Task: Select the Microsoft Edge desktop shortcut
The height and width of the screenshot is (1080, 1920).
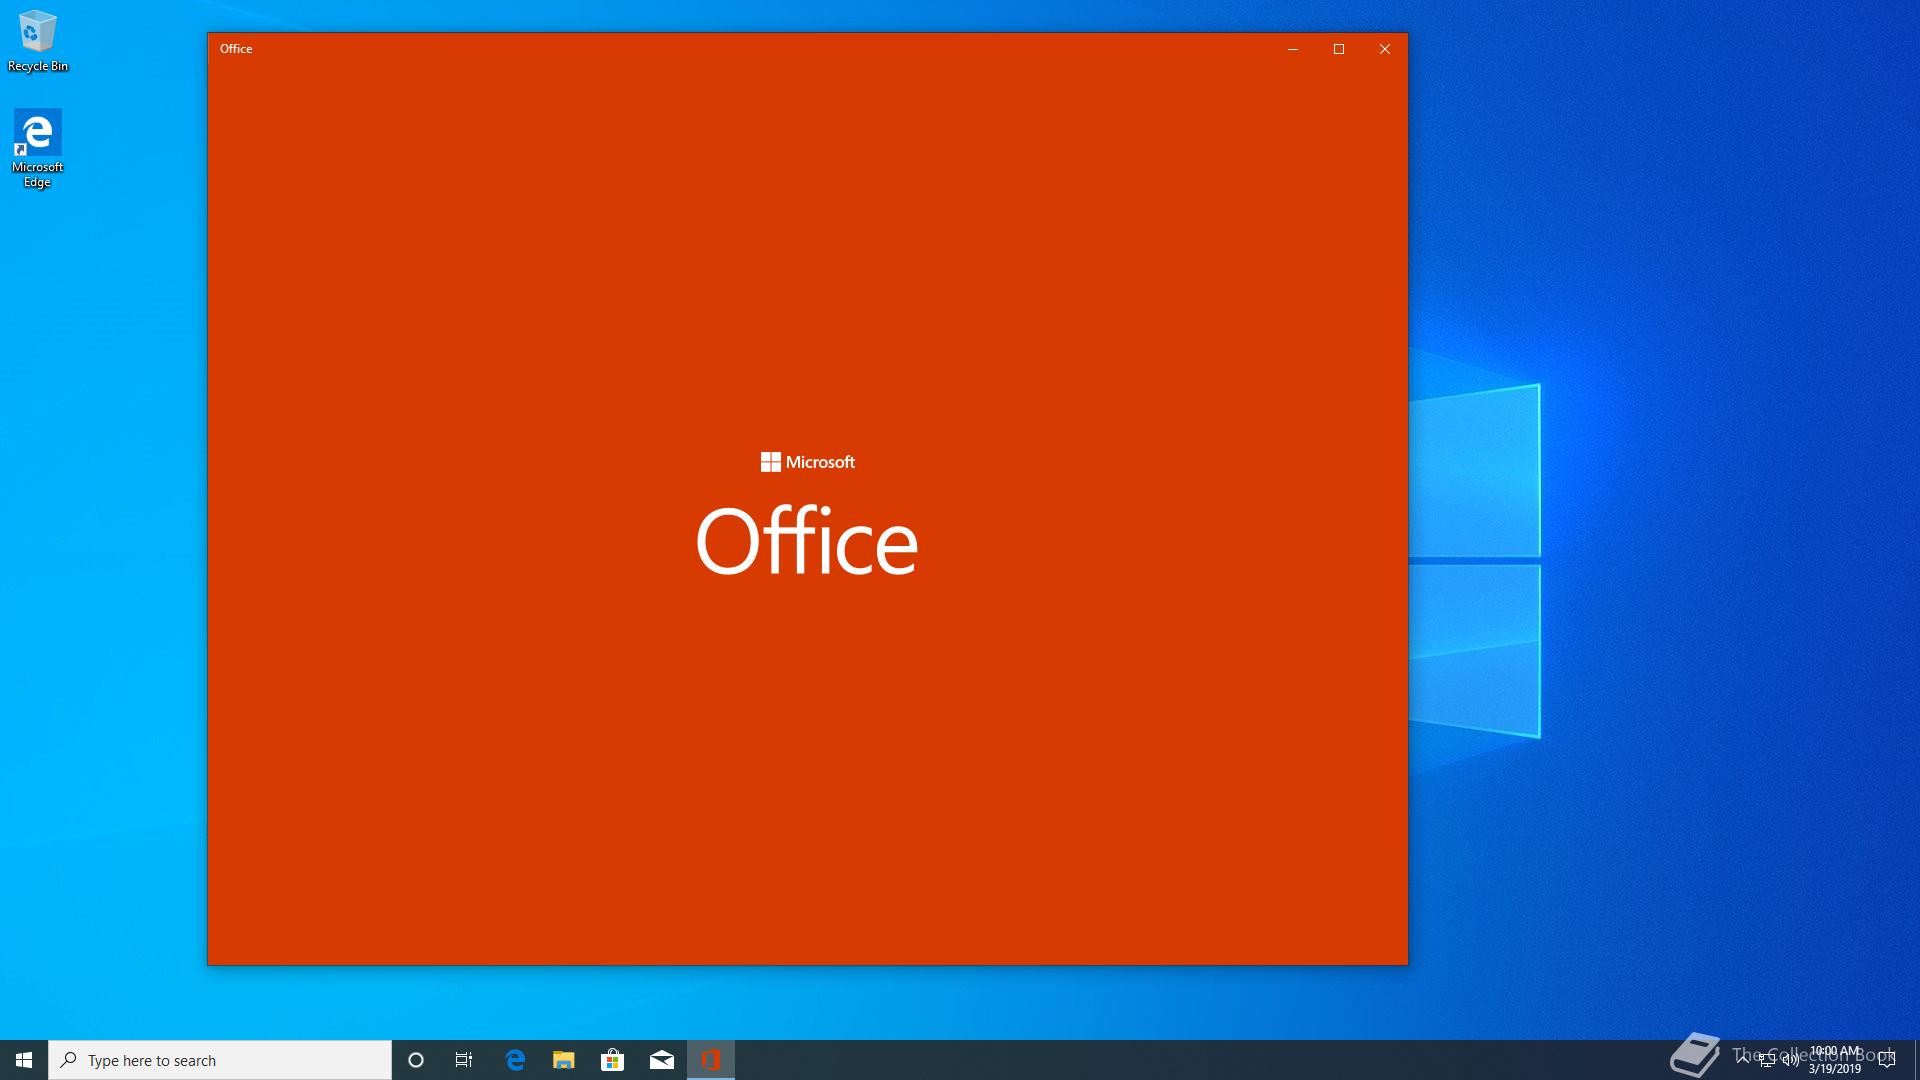Action: 37,148
